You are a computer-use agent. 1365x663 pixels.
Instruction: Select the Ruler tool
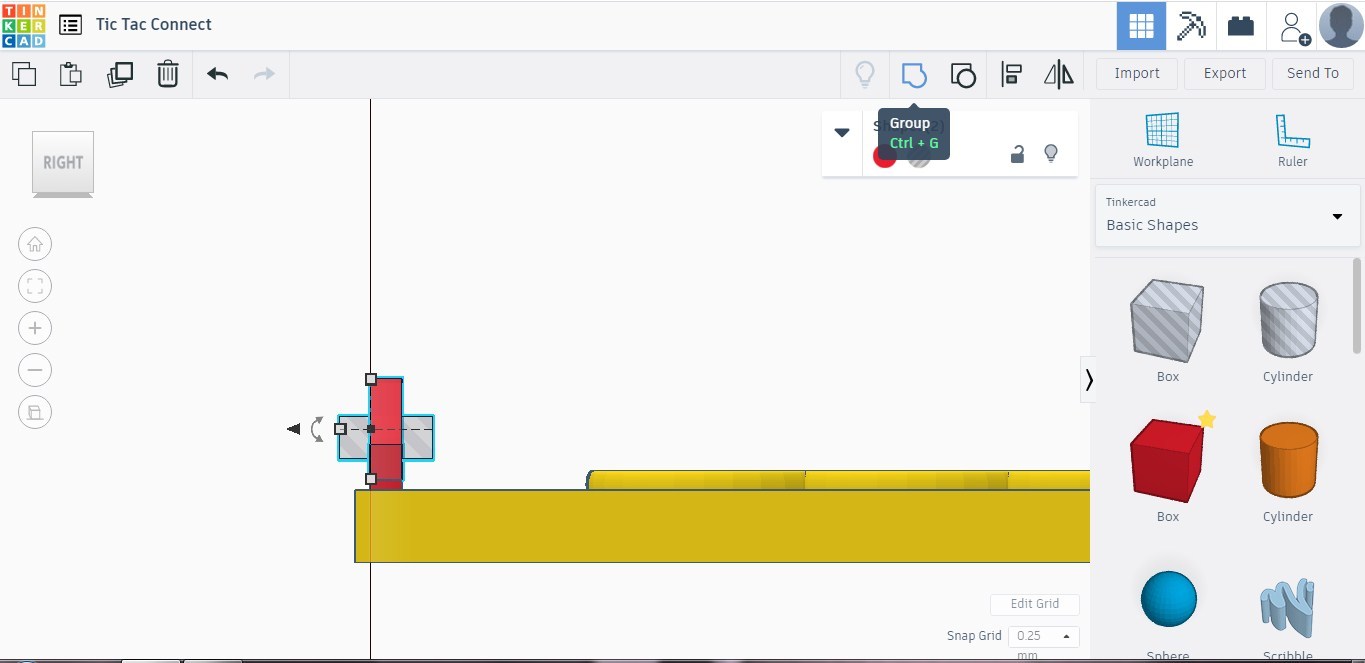click(1293, 139)
